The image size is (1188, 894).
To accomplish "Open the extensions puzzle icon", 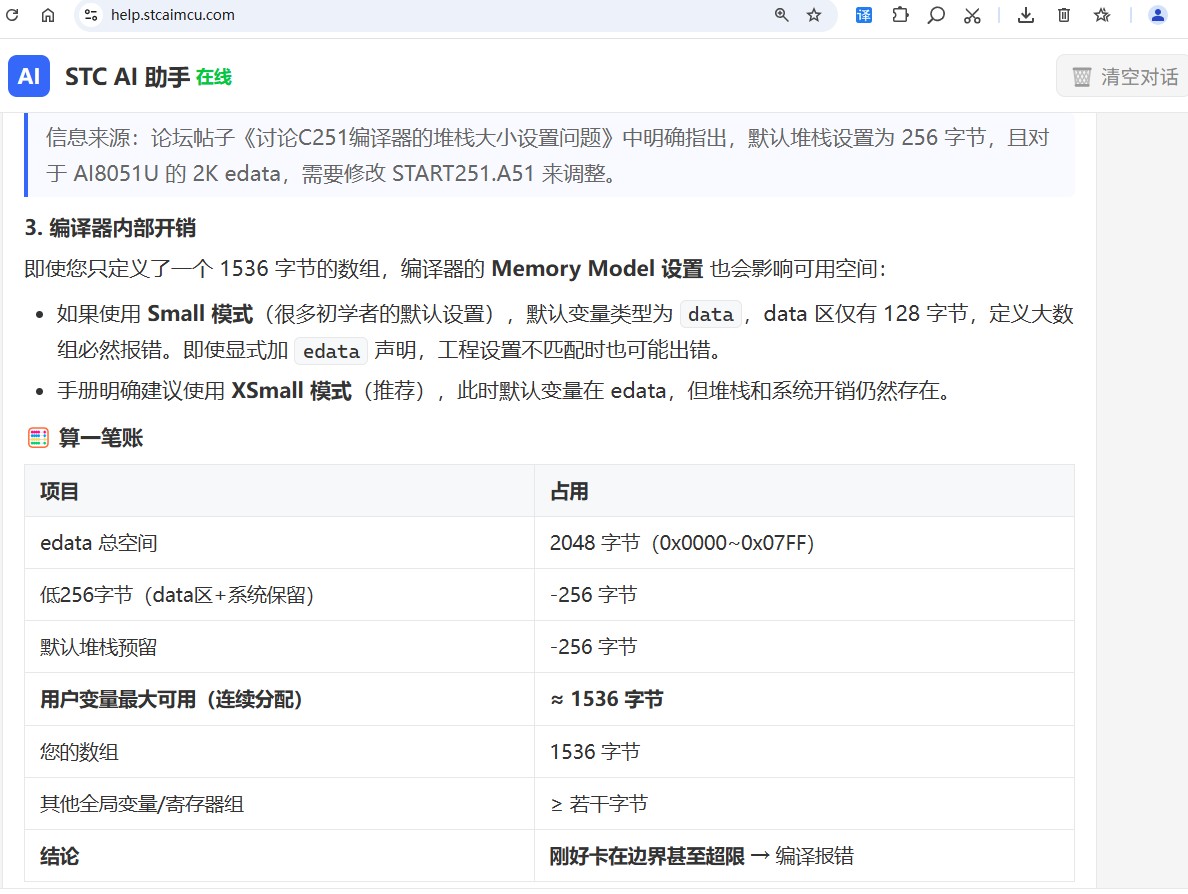I will 900,15.
